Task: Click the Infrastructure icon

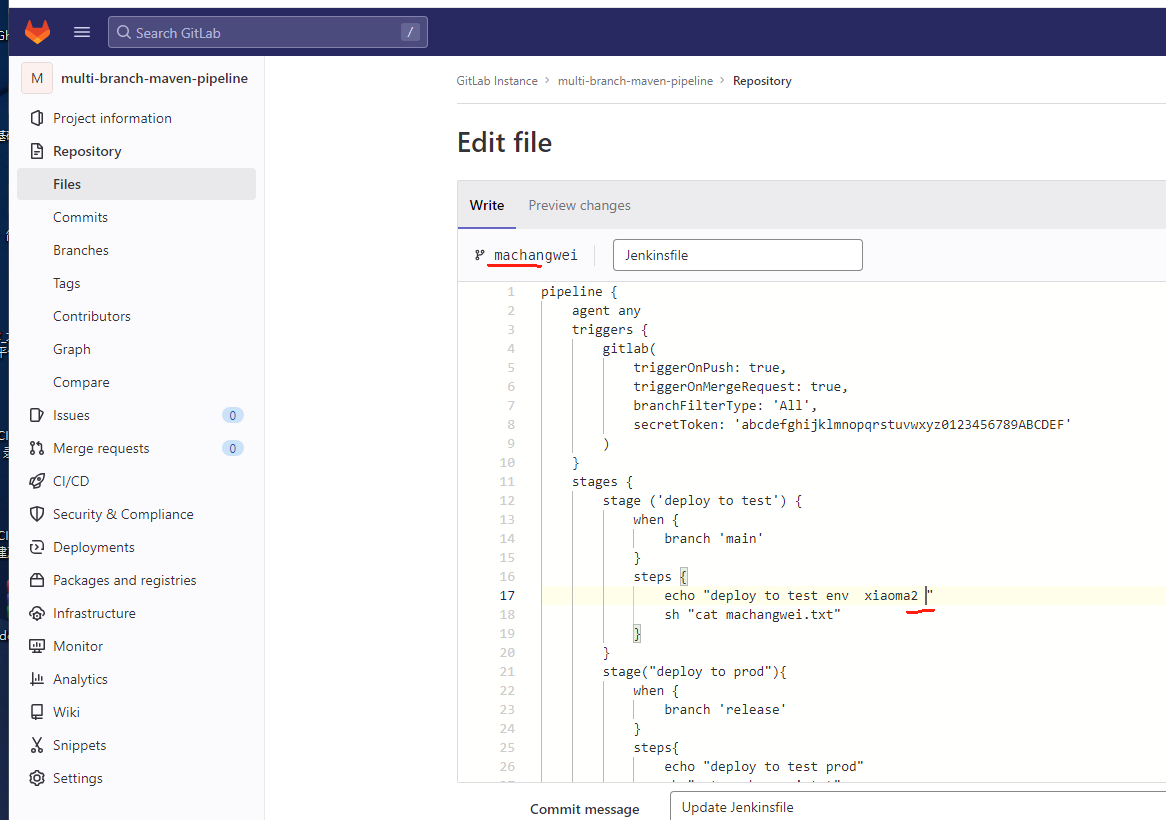Action: pos(36,613)
